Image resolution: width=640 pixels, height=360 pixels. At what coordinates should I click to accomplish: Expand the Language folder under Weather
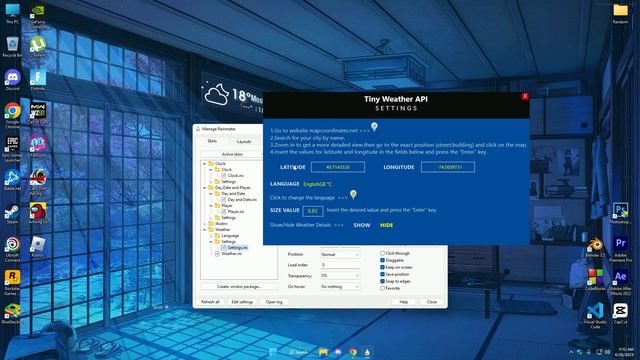coord(211,236)
